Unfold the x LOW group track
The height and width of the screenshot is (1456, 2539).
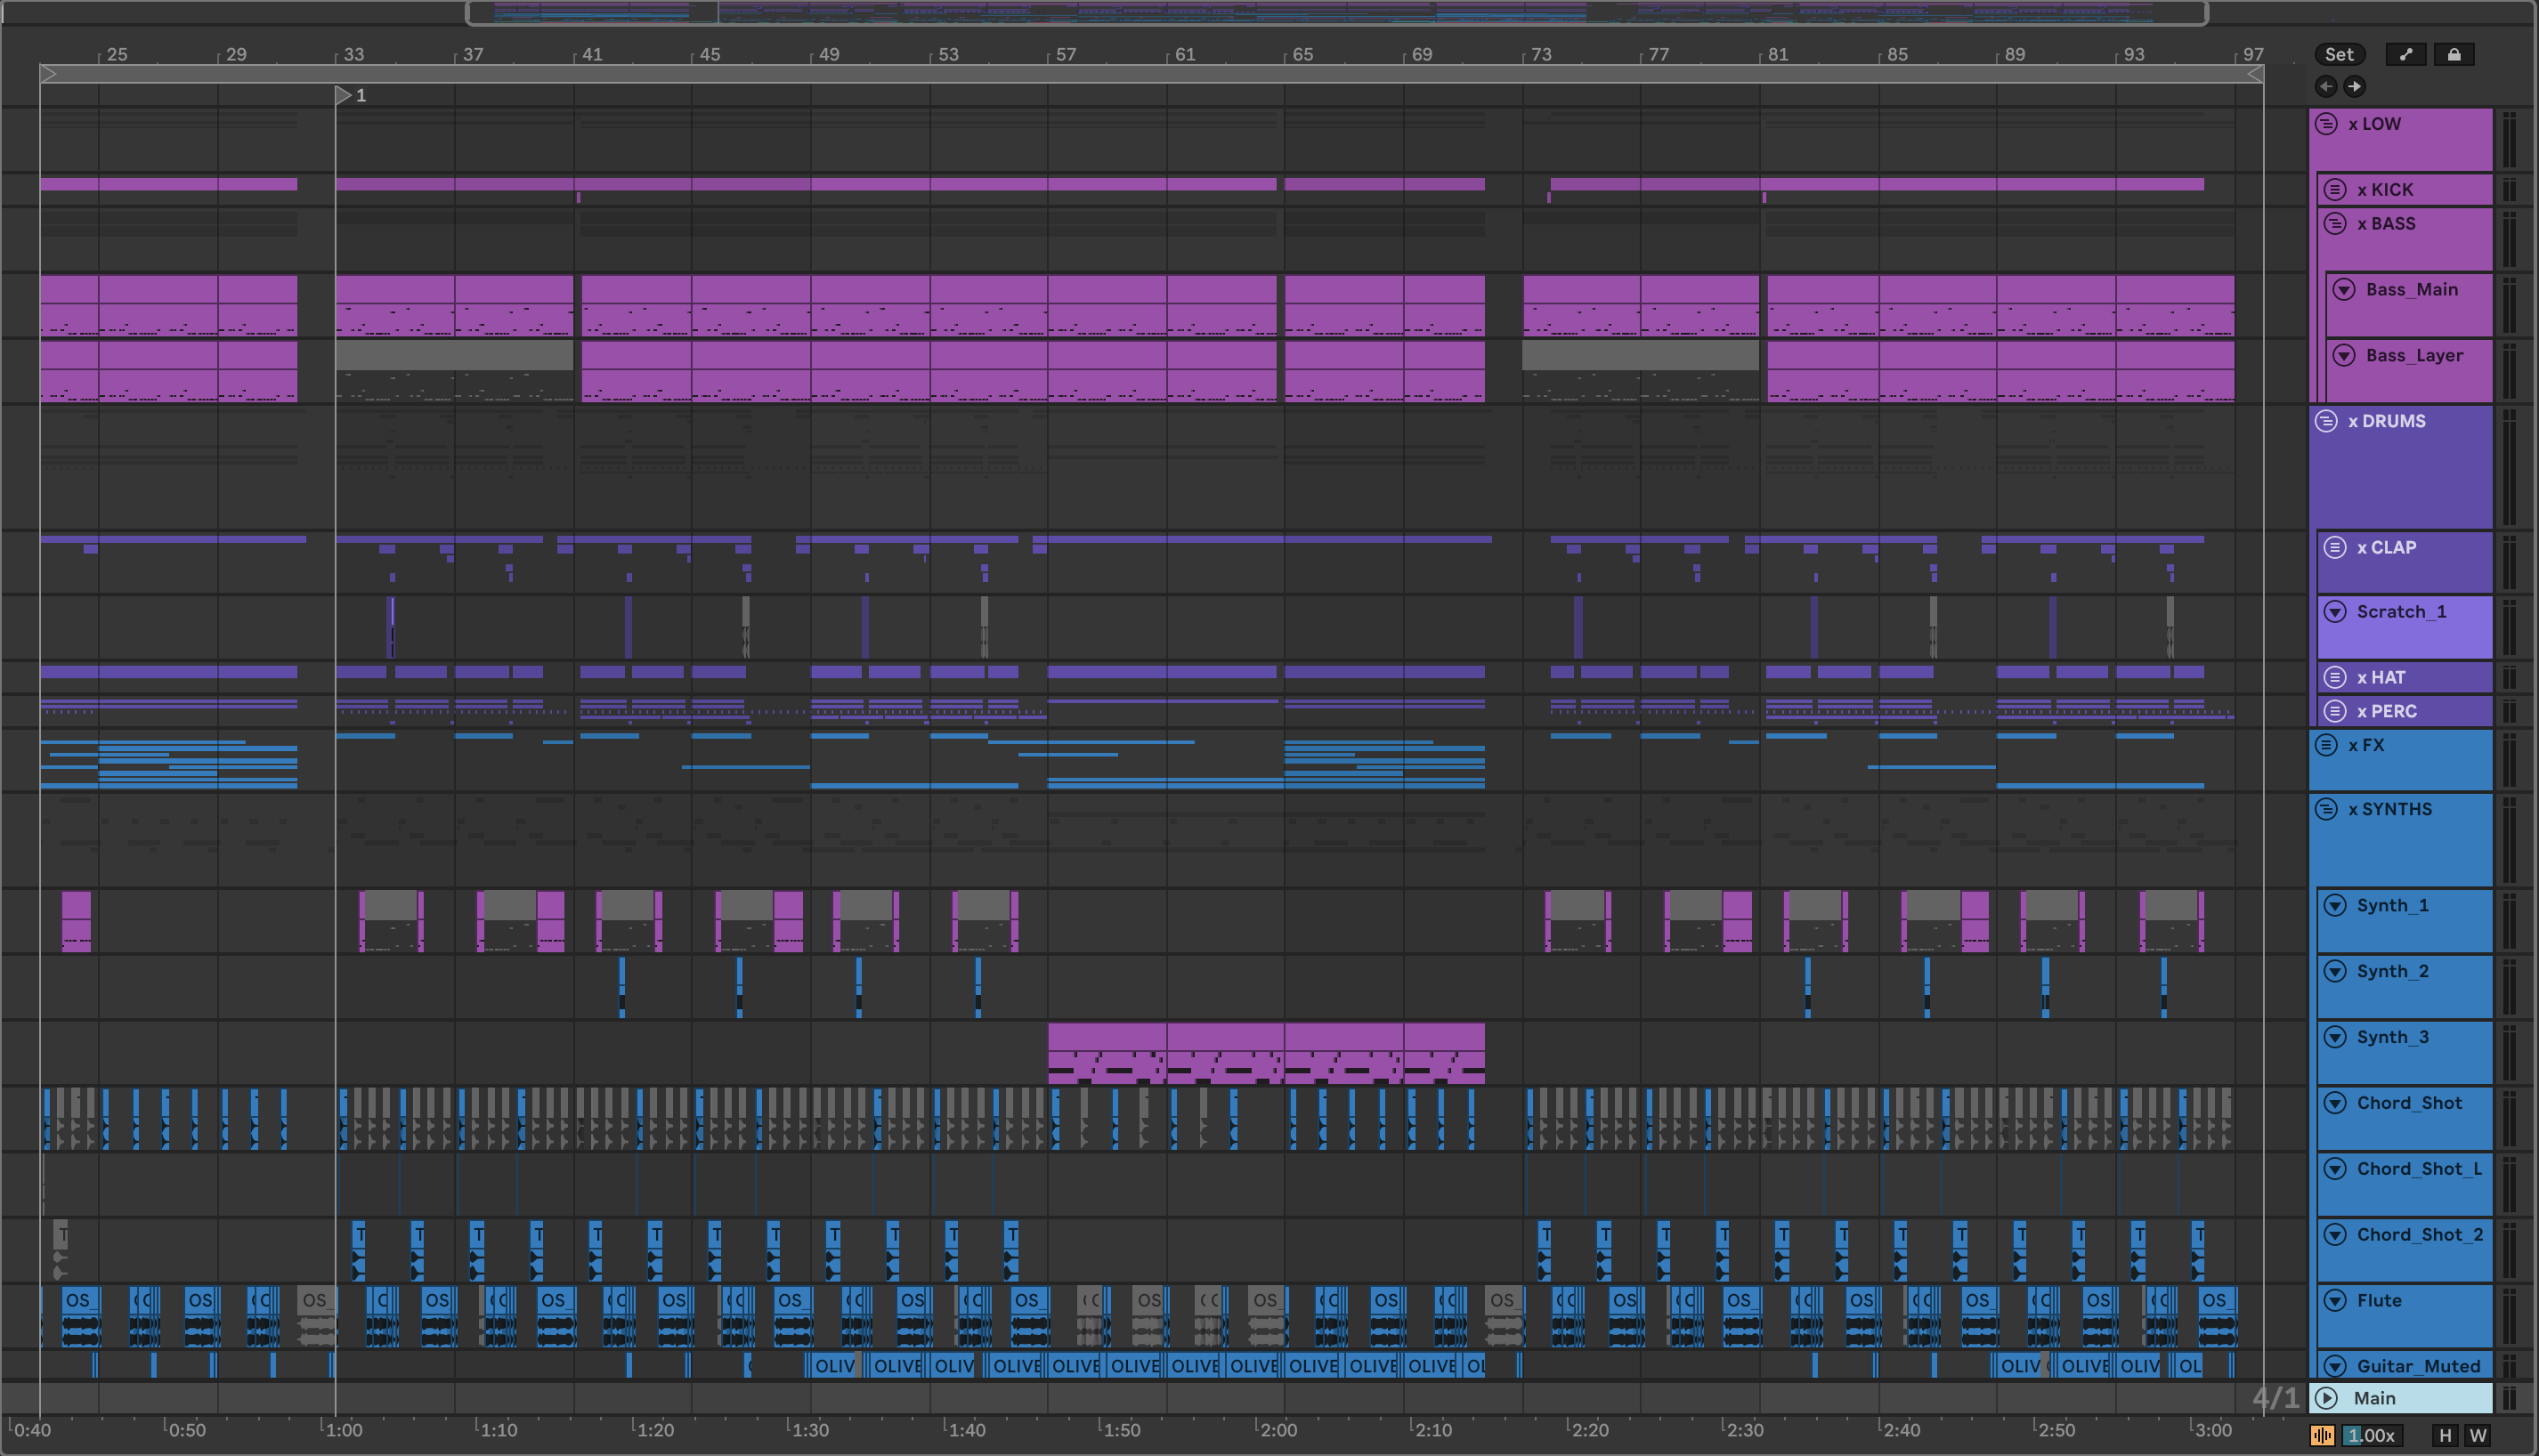click(x=2326, y=124)
